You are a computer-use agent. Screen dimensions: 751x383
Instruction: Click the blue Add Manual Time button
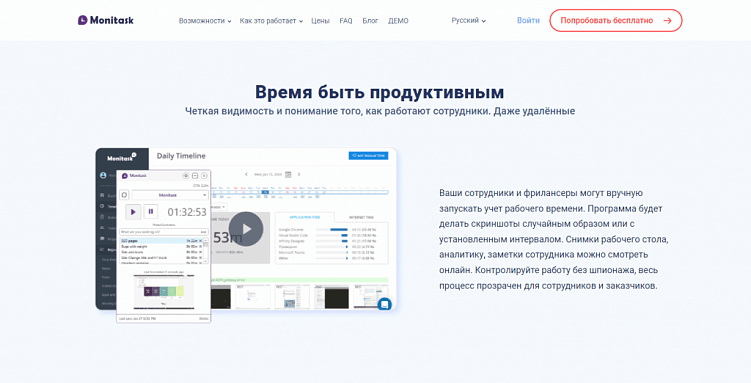point(368,156)
